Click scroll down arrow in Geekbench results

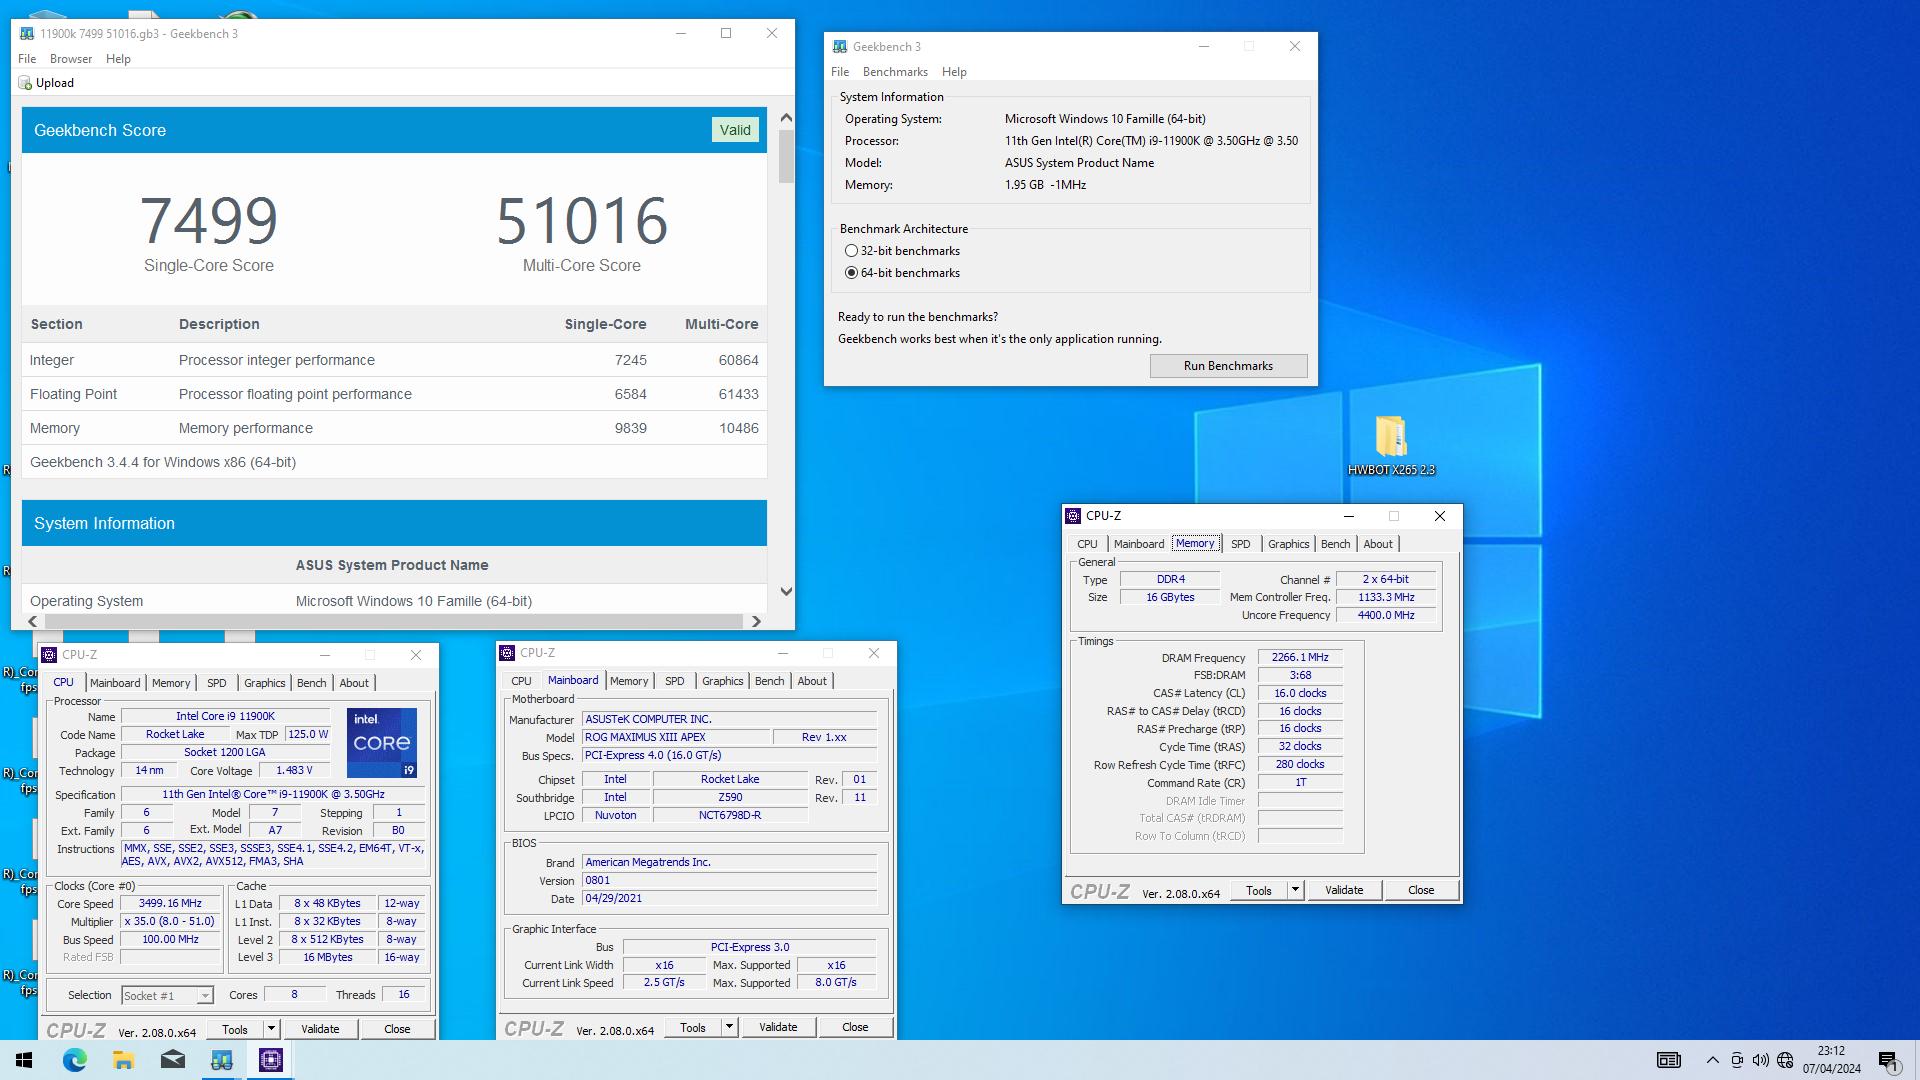click(x=786, y=591)
